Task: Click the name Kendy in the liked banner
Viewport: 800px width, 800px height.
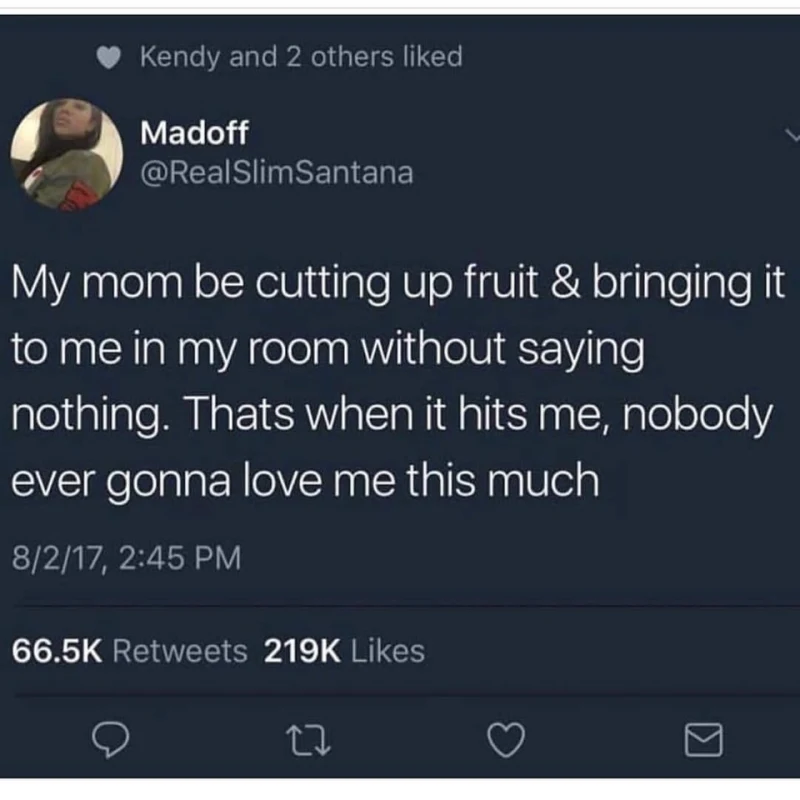Action: tap(180, 57)
